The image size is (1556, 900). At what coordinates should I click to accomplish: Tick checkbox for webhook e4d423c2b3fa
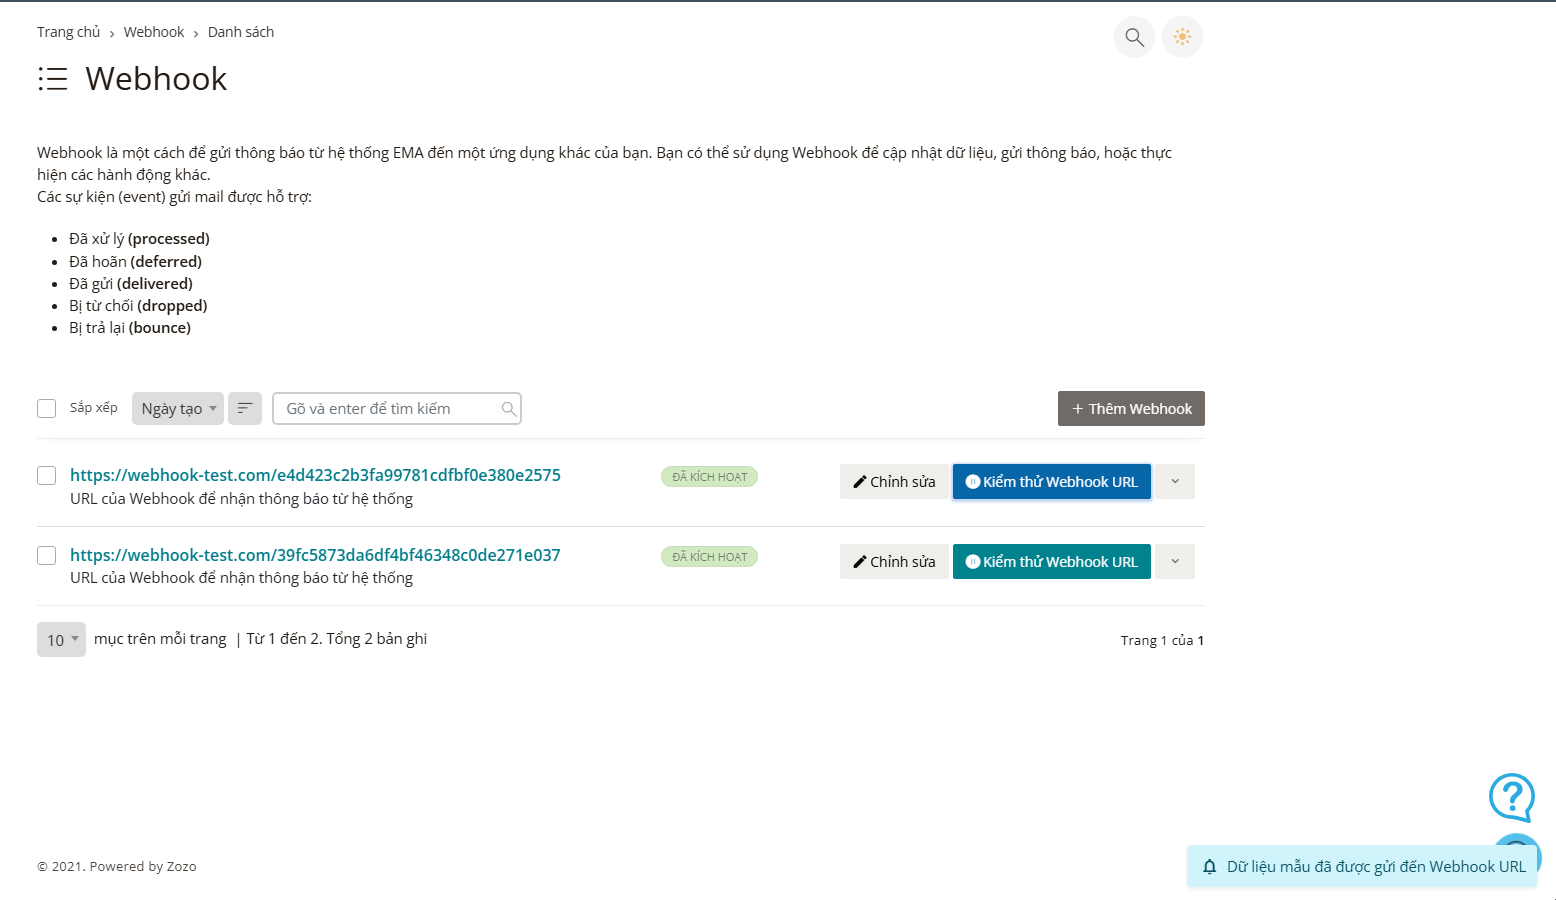pos(46,475)
